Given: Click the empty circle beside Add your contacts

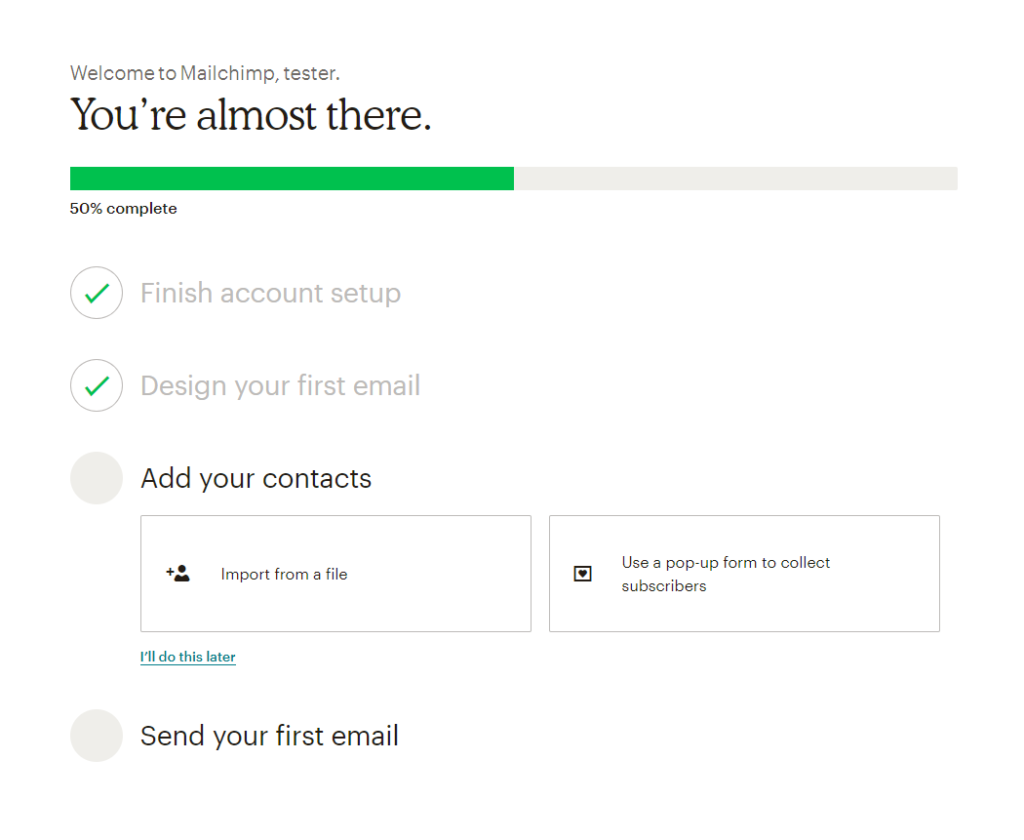Looking at the screenshot, I should tap(96, 478).
